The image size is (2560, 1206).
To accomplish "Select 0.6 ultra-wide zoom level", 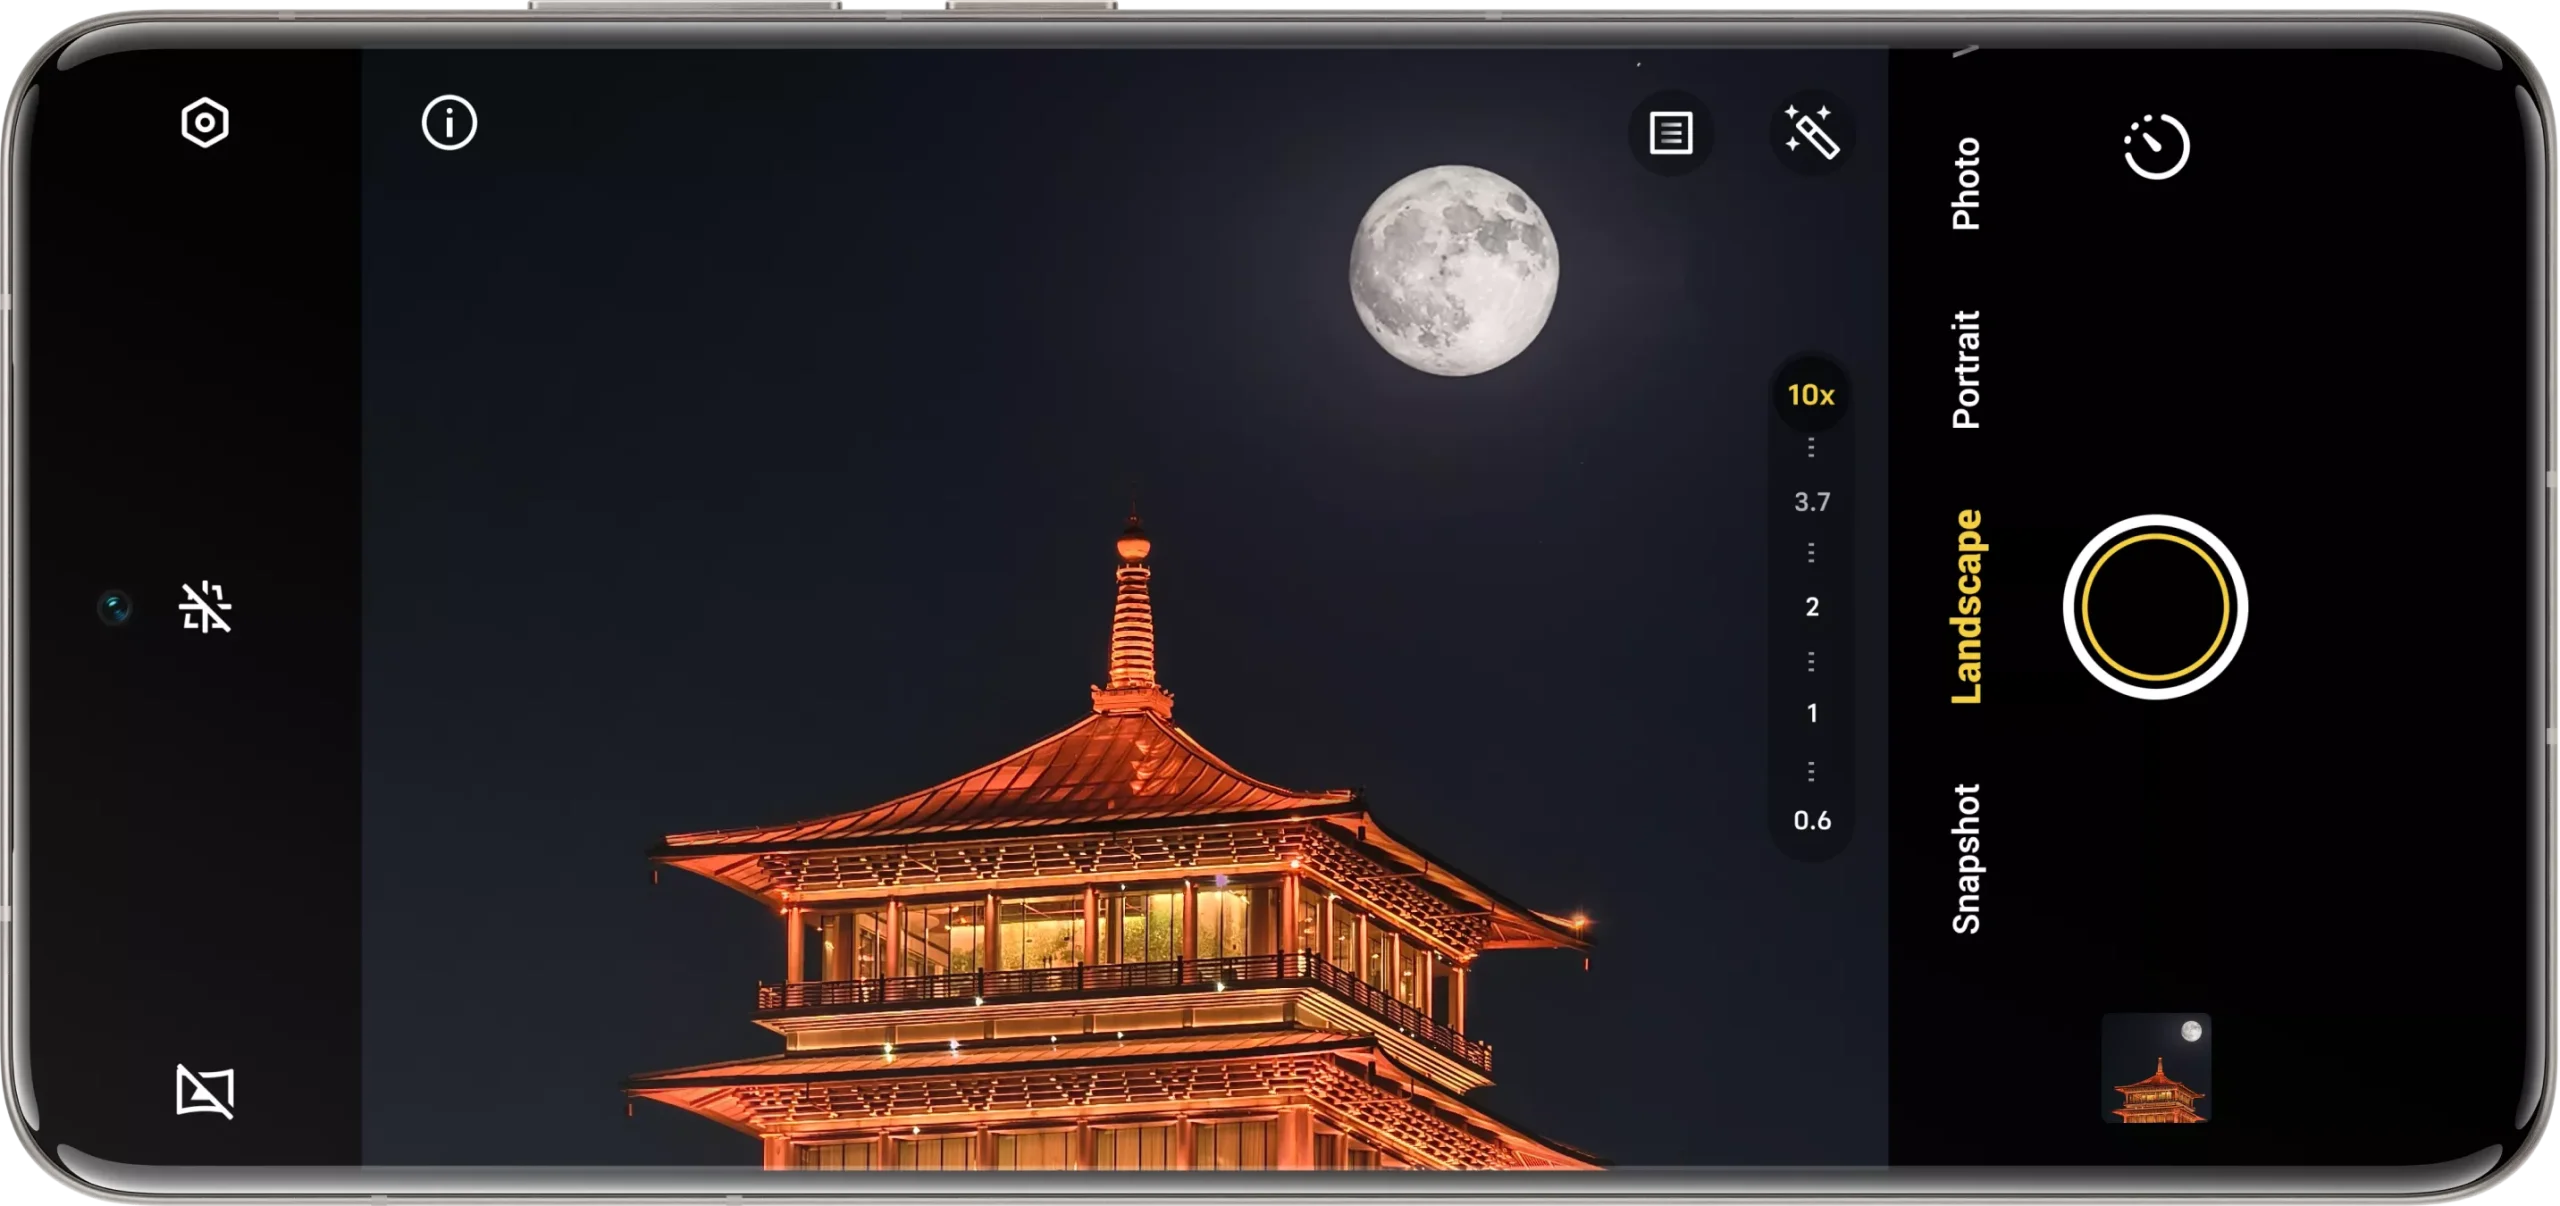I will (1811, 820).
